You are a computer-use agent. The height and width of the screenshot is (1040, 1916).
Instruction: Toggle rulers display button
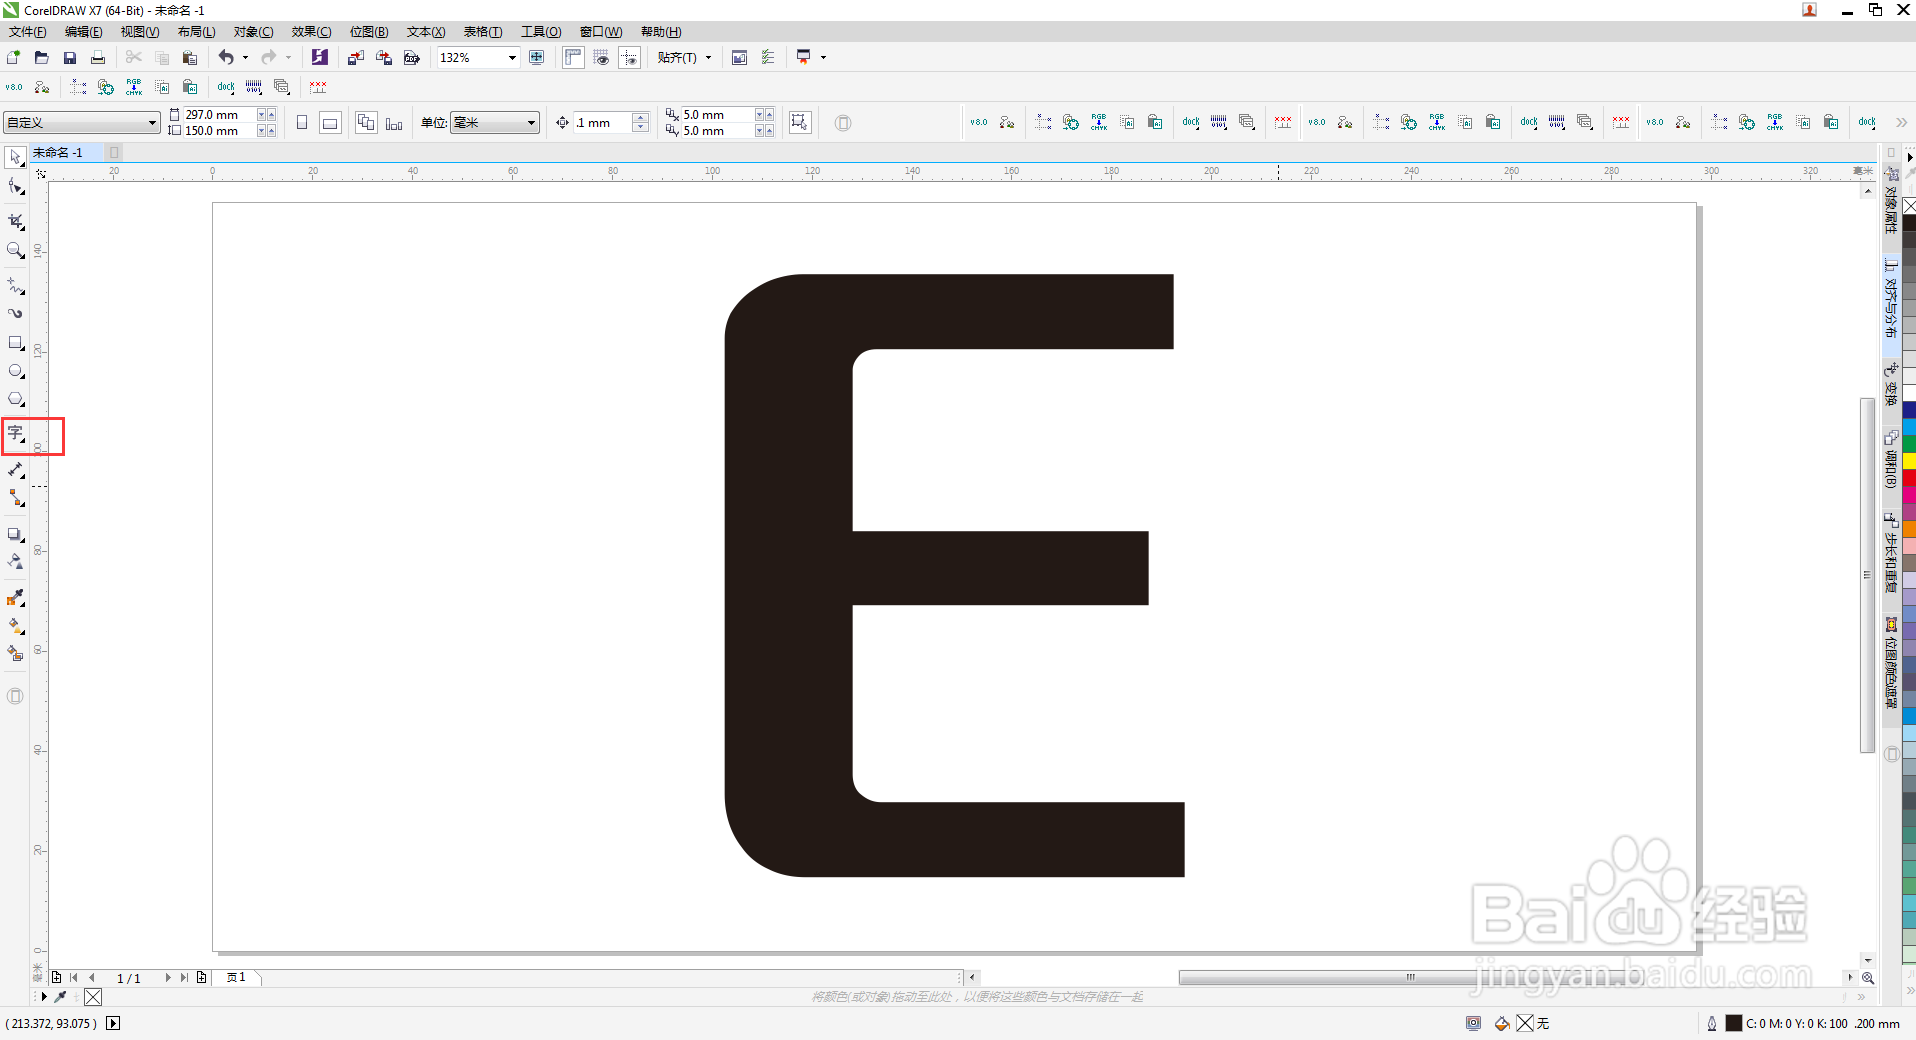point(573,58)
